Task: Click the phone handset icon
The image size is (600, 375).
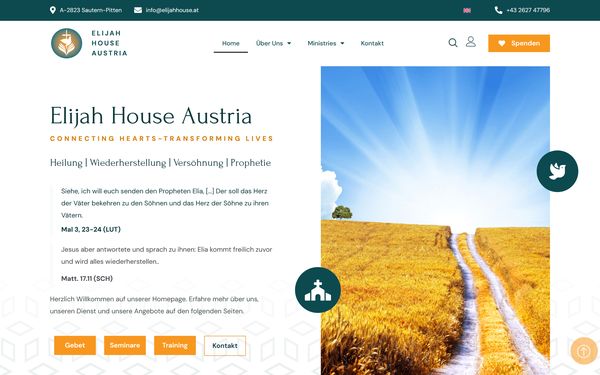Action: (x=498, y=10)
